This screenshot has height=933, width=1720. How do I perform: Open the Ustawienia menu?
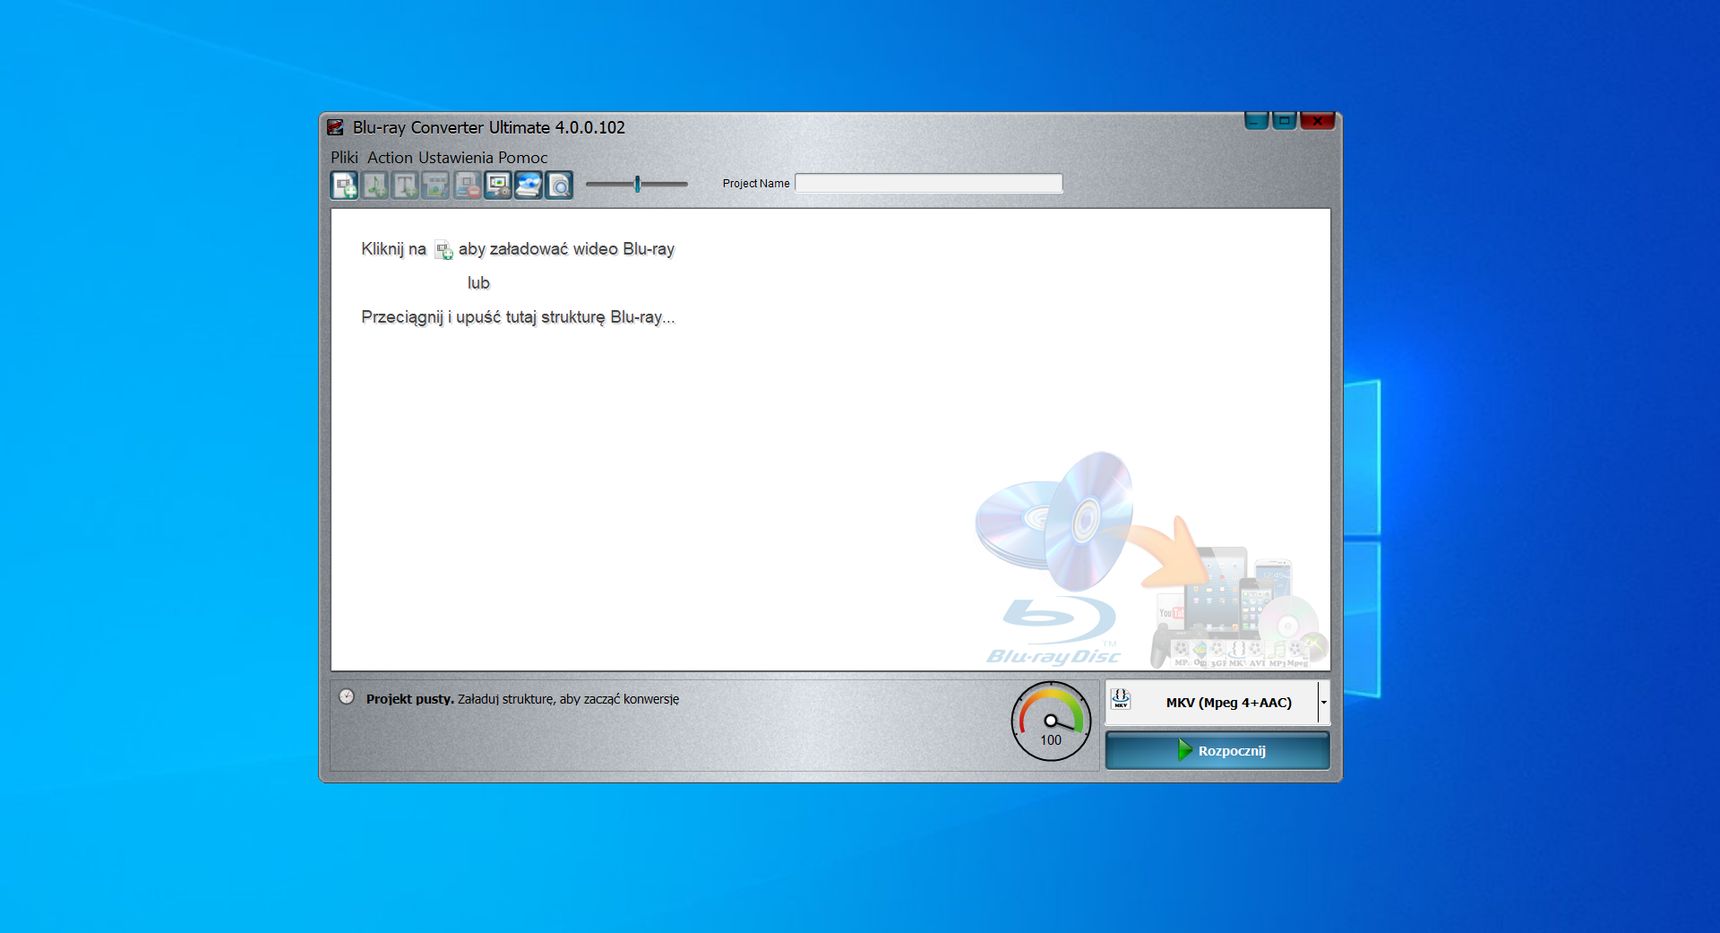(456, 157)
